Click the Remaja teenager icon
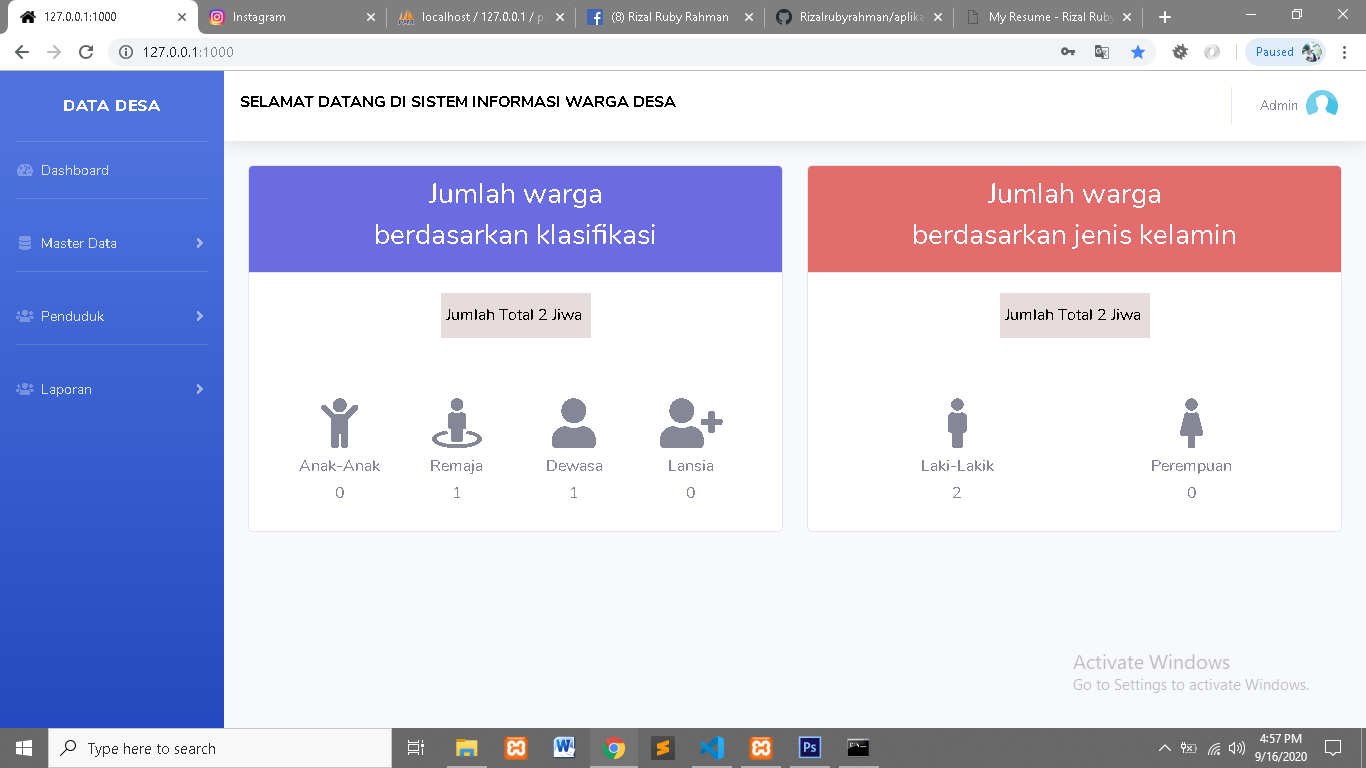Viewport: 1366px width, 768px height. click(456, 423)
